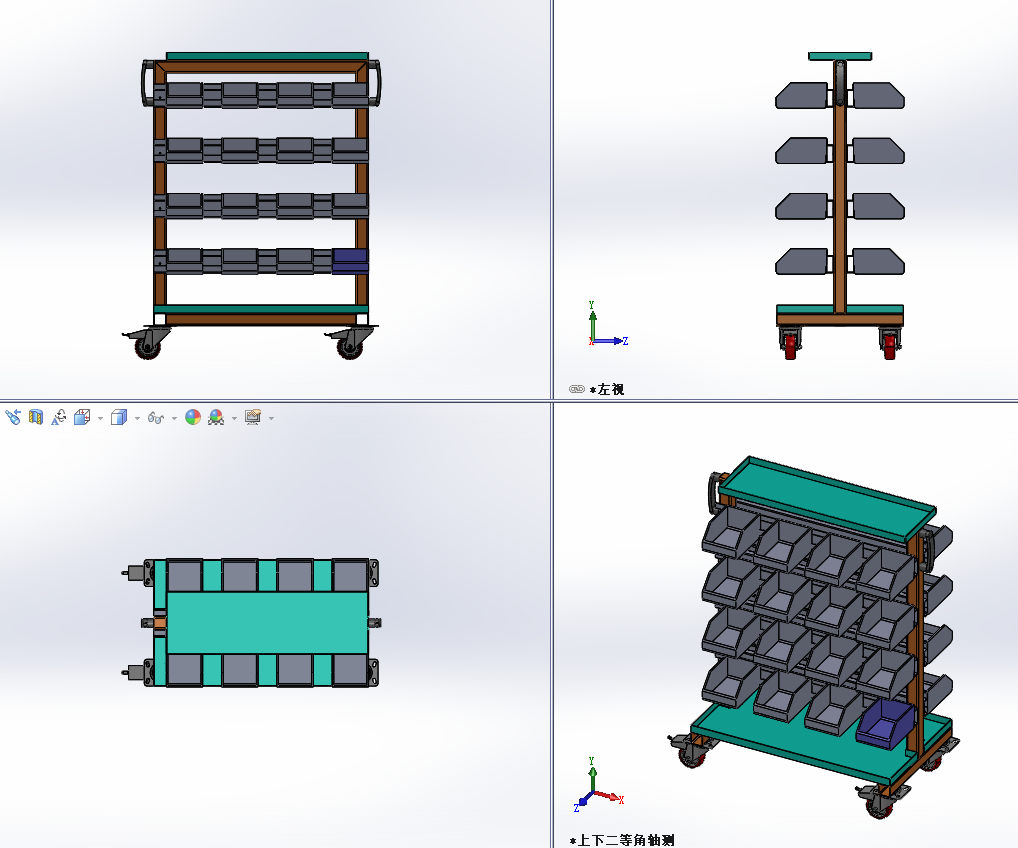This screenshot has height=848, width=1018.
Task: Expand Display Style dropdown arrow
Action: [x=137, y=418]
